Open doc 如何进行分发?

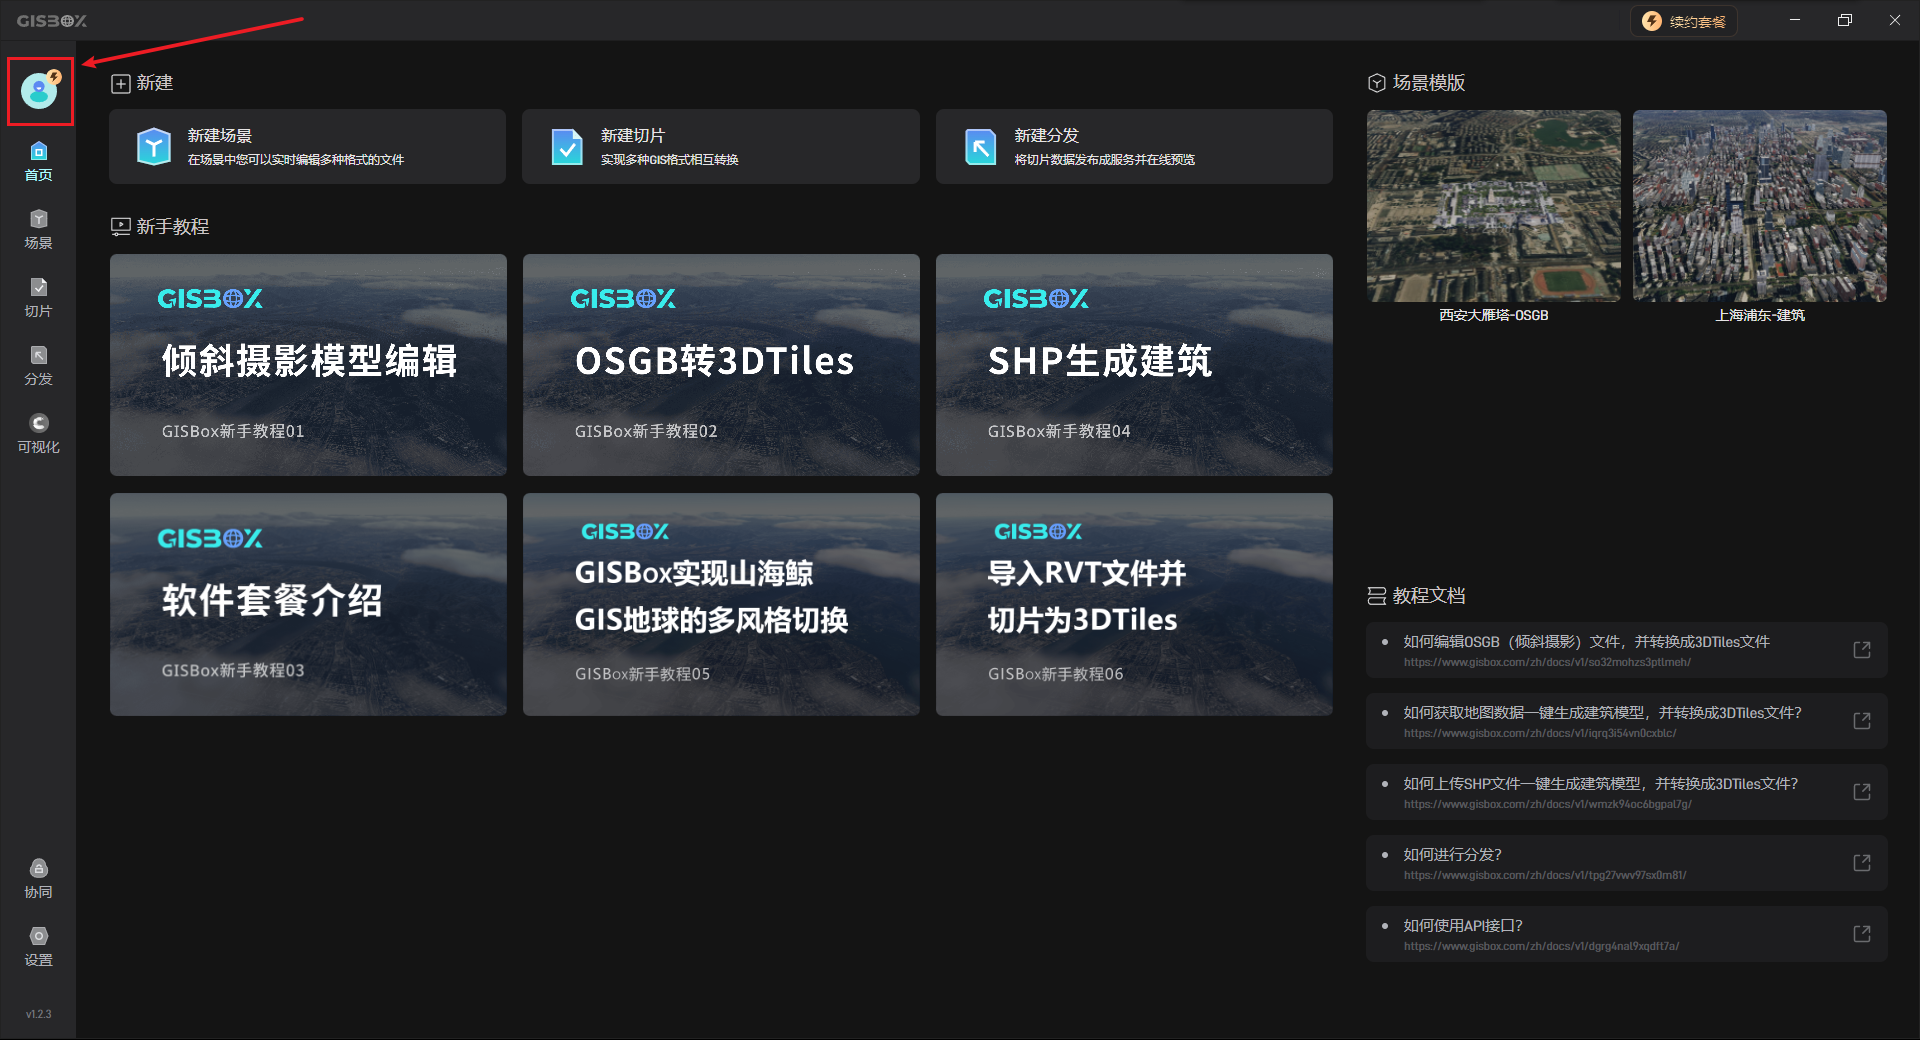1627,863
